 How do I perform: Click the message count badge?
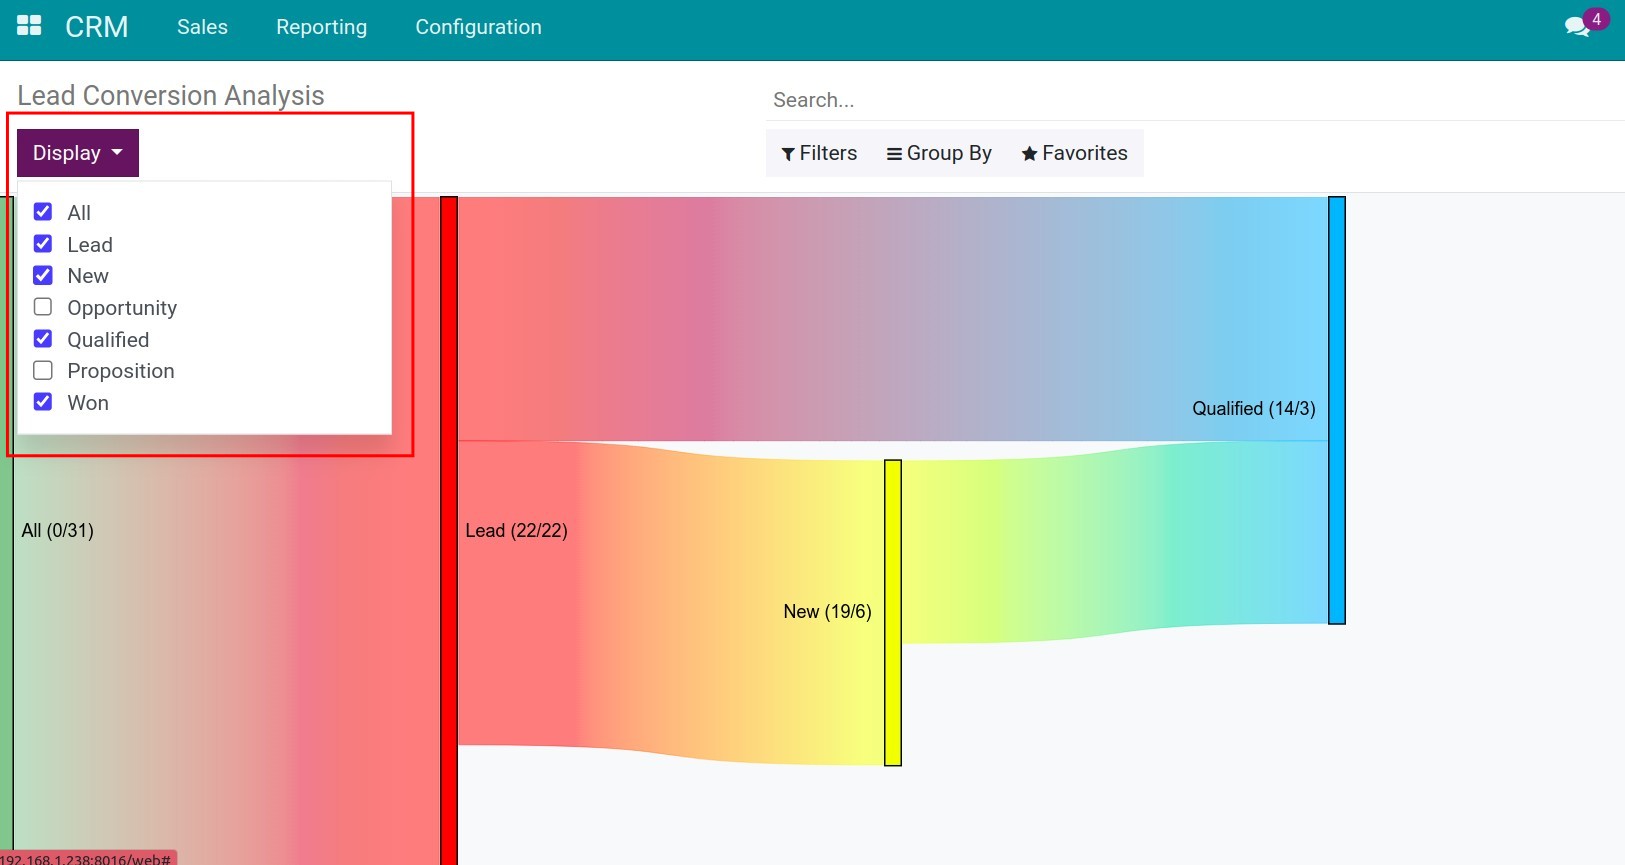(1596, 19)
